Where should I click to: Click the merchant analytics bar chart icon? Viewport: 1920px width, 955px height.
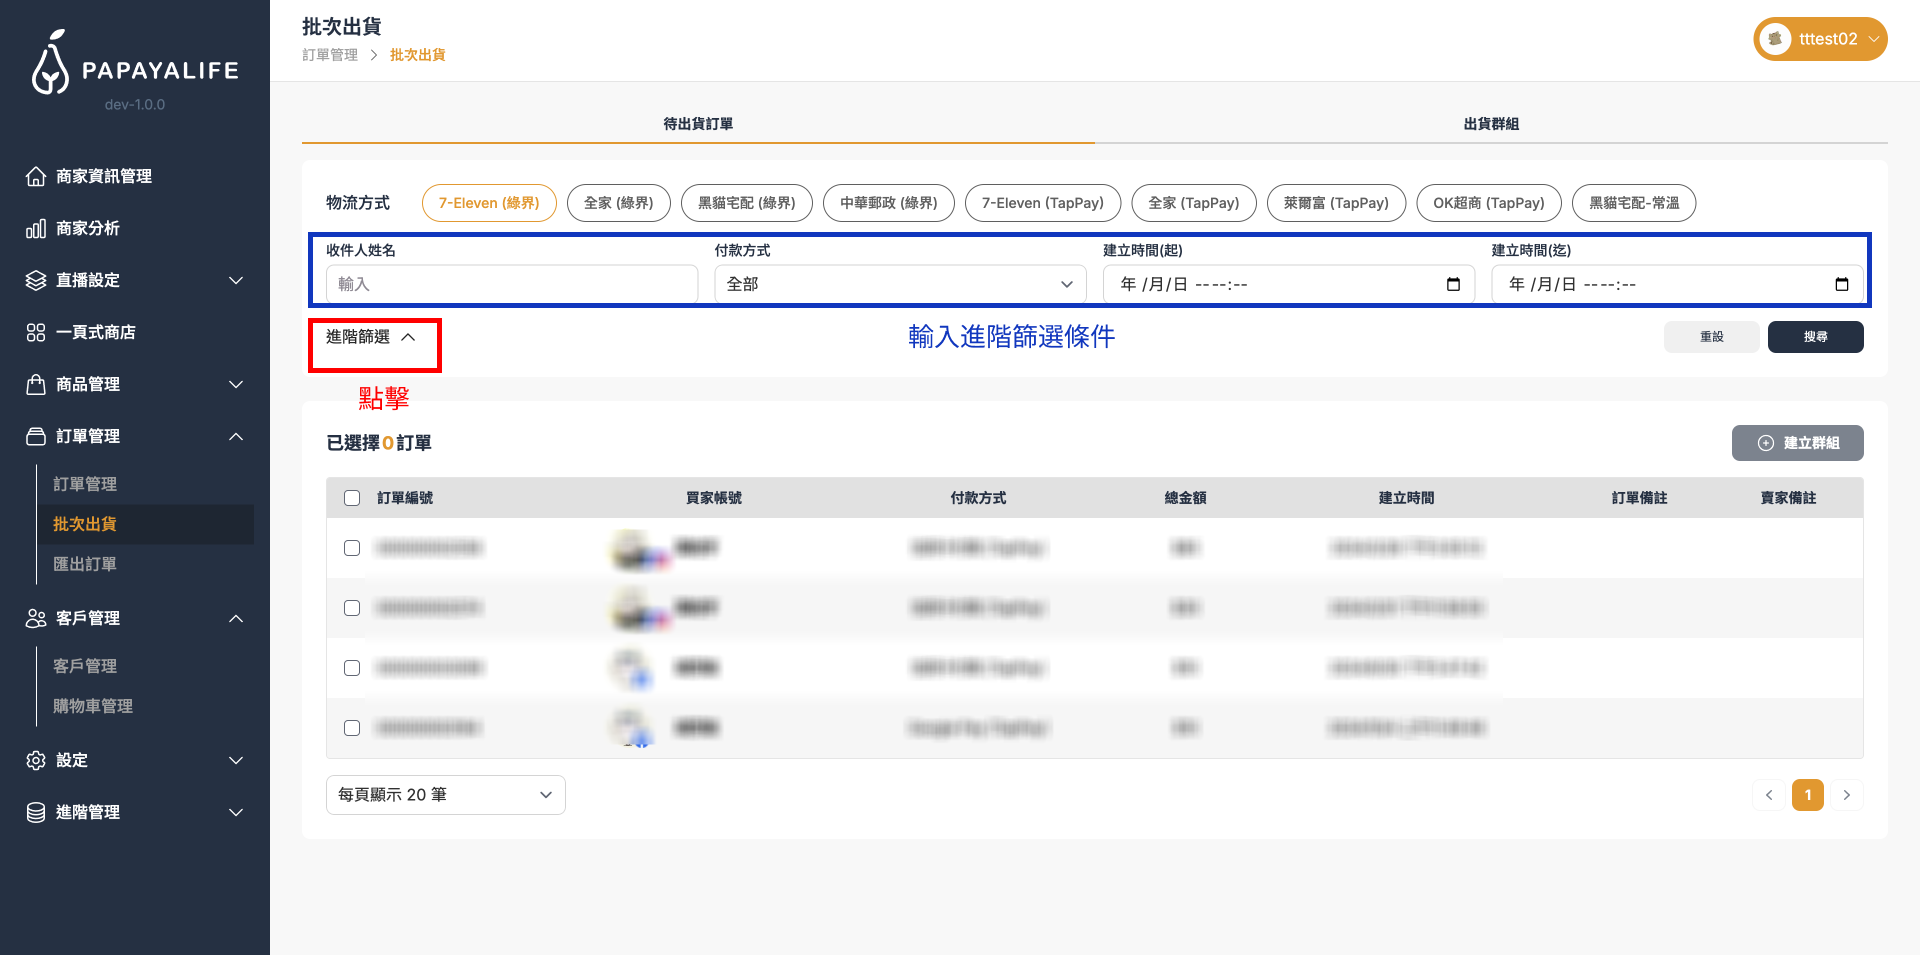click(x=36, y=229)
